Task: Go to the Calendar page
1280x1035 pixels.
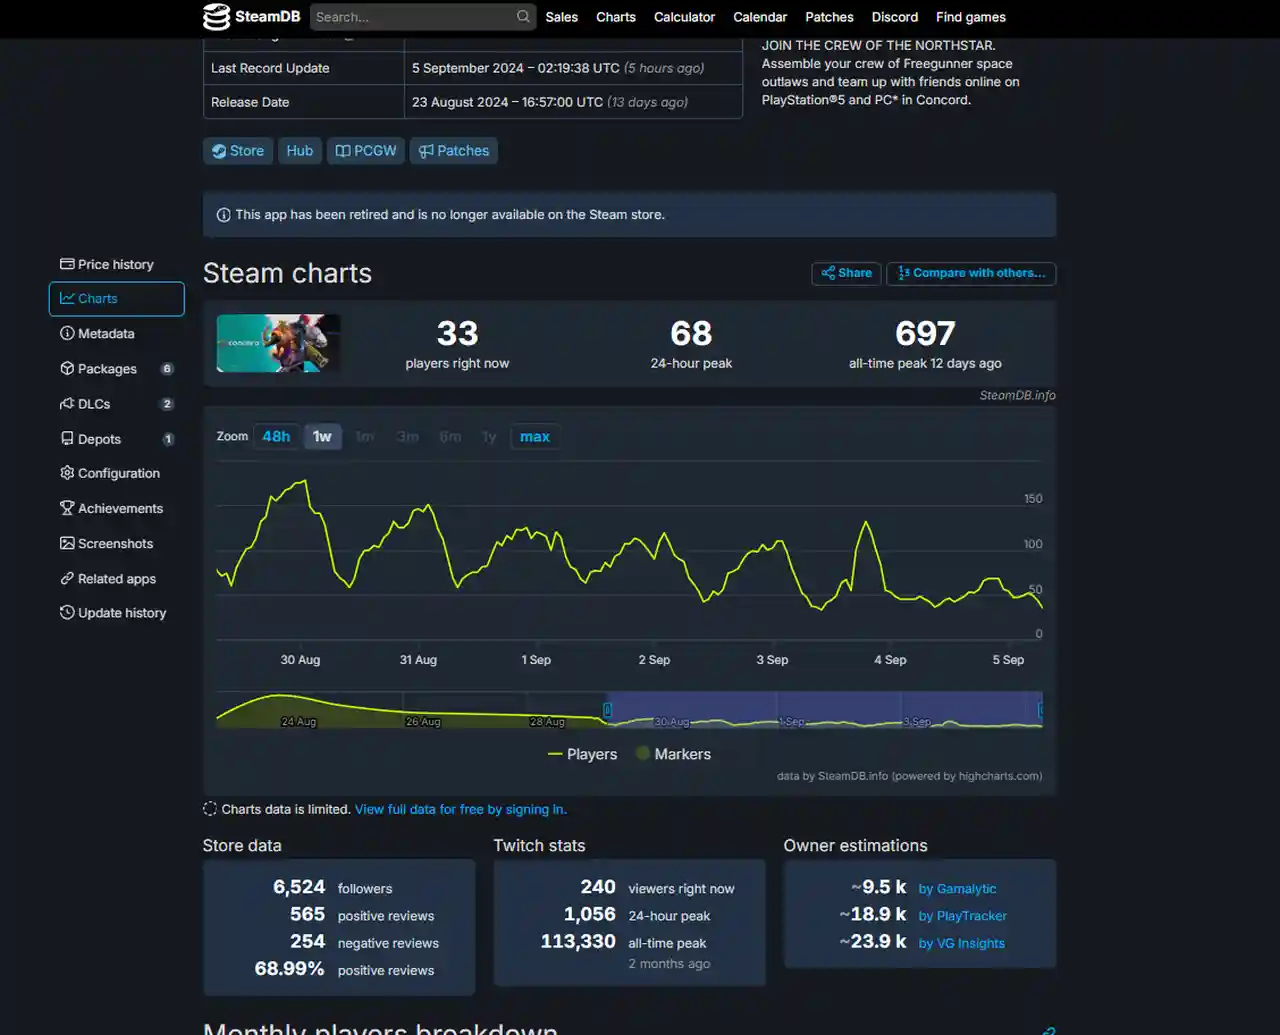Action: 760,17
